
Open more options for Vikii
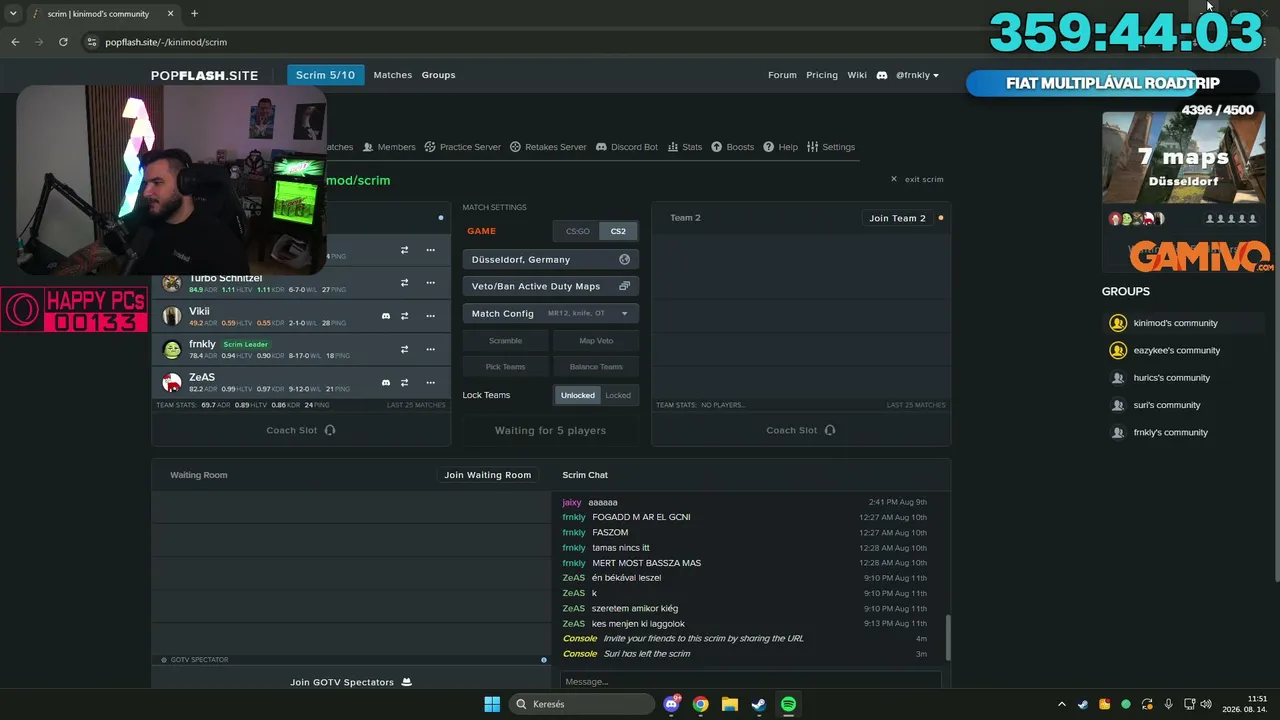431,316
